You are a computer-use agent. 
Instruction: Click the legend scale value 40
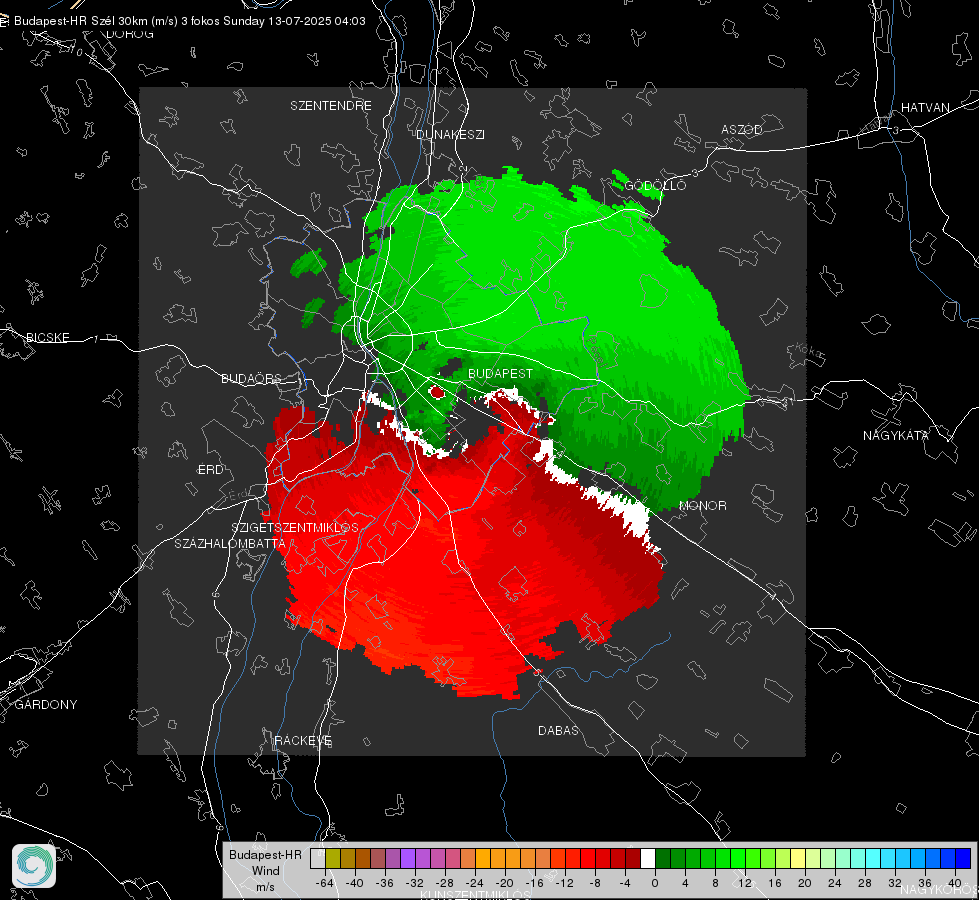(x=955, y=883)
